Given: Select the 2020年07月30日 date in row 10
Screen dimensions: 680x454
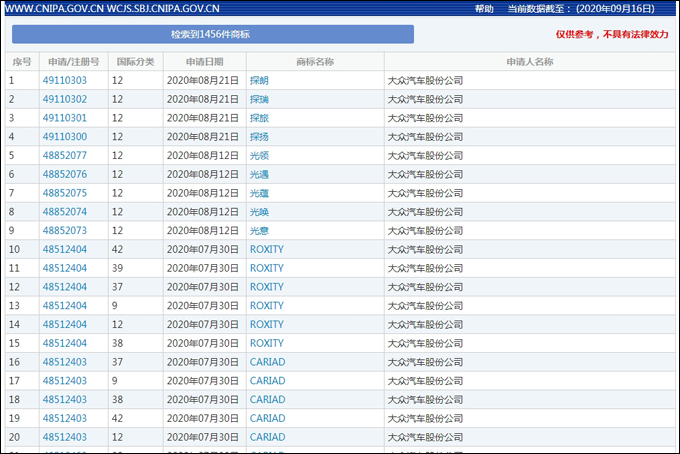Looking at the screenshot, I should [x=203, y=249].
